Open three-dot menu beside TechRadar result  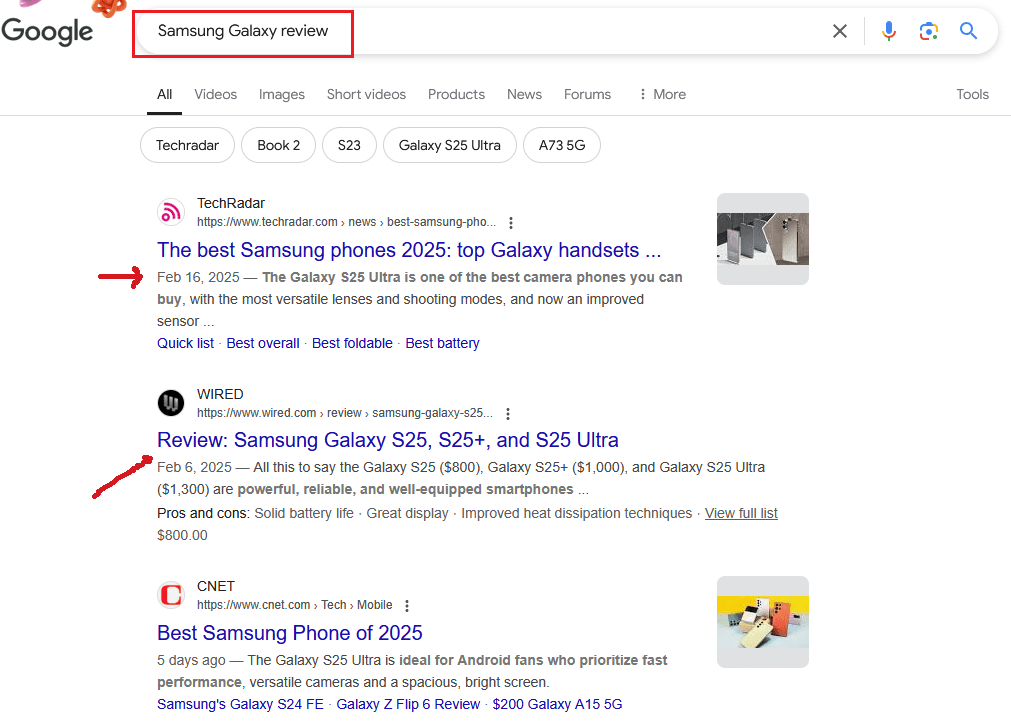click(x=511, y=222)
